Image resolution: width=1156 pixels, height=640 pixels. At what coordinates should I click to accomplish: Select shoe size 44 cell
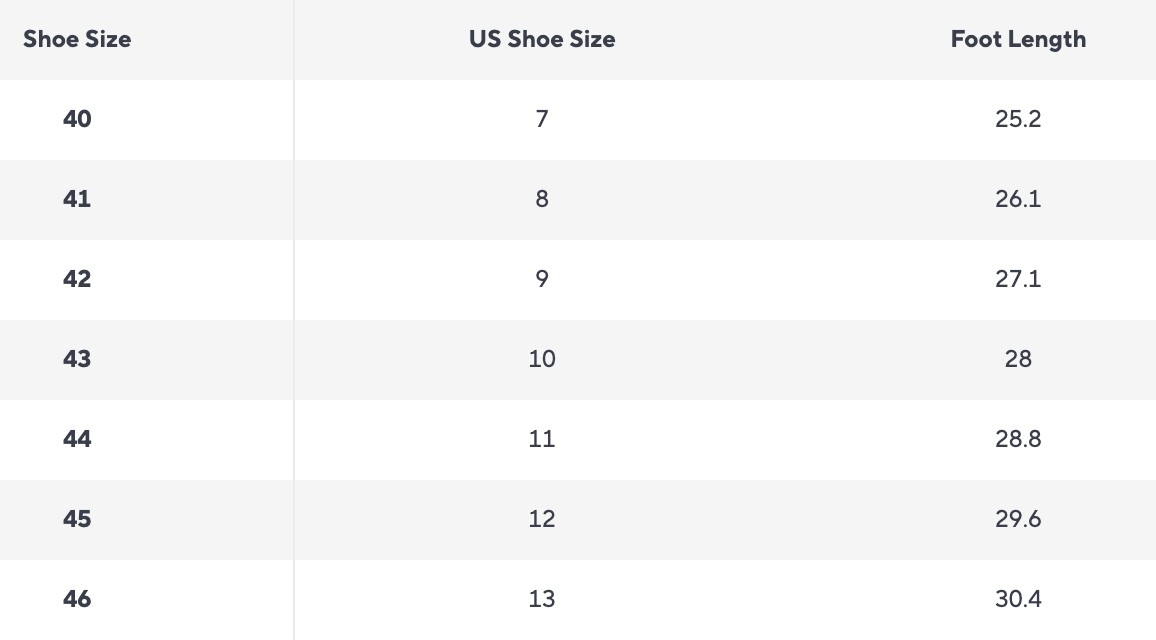point(77,439)
